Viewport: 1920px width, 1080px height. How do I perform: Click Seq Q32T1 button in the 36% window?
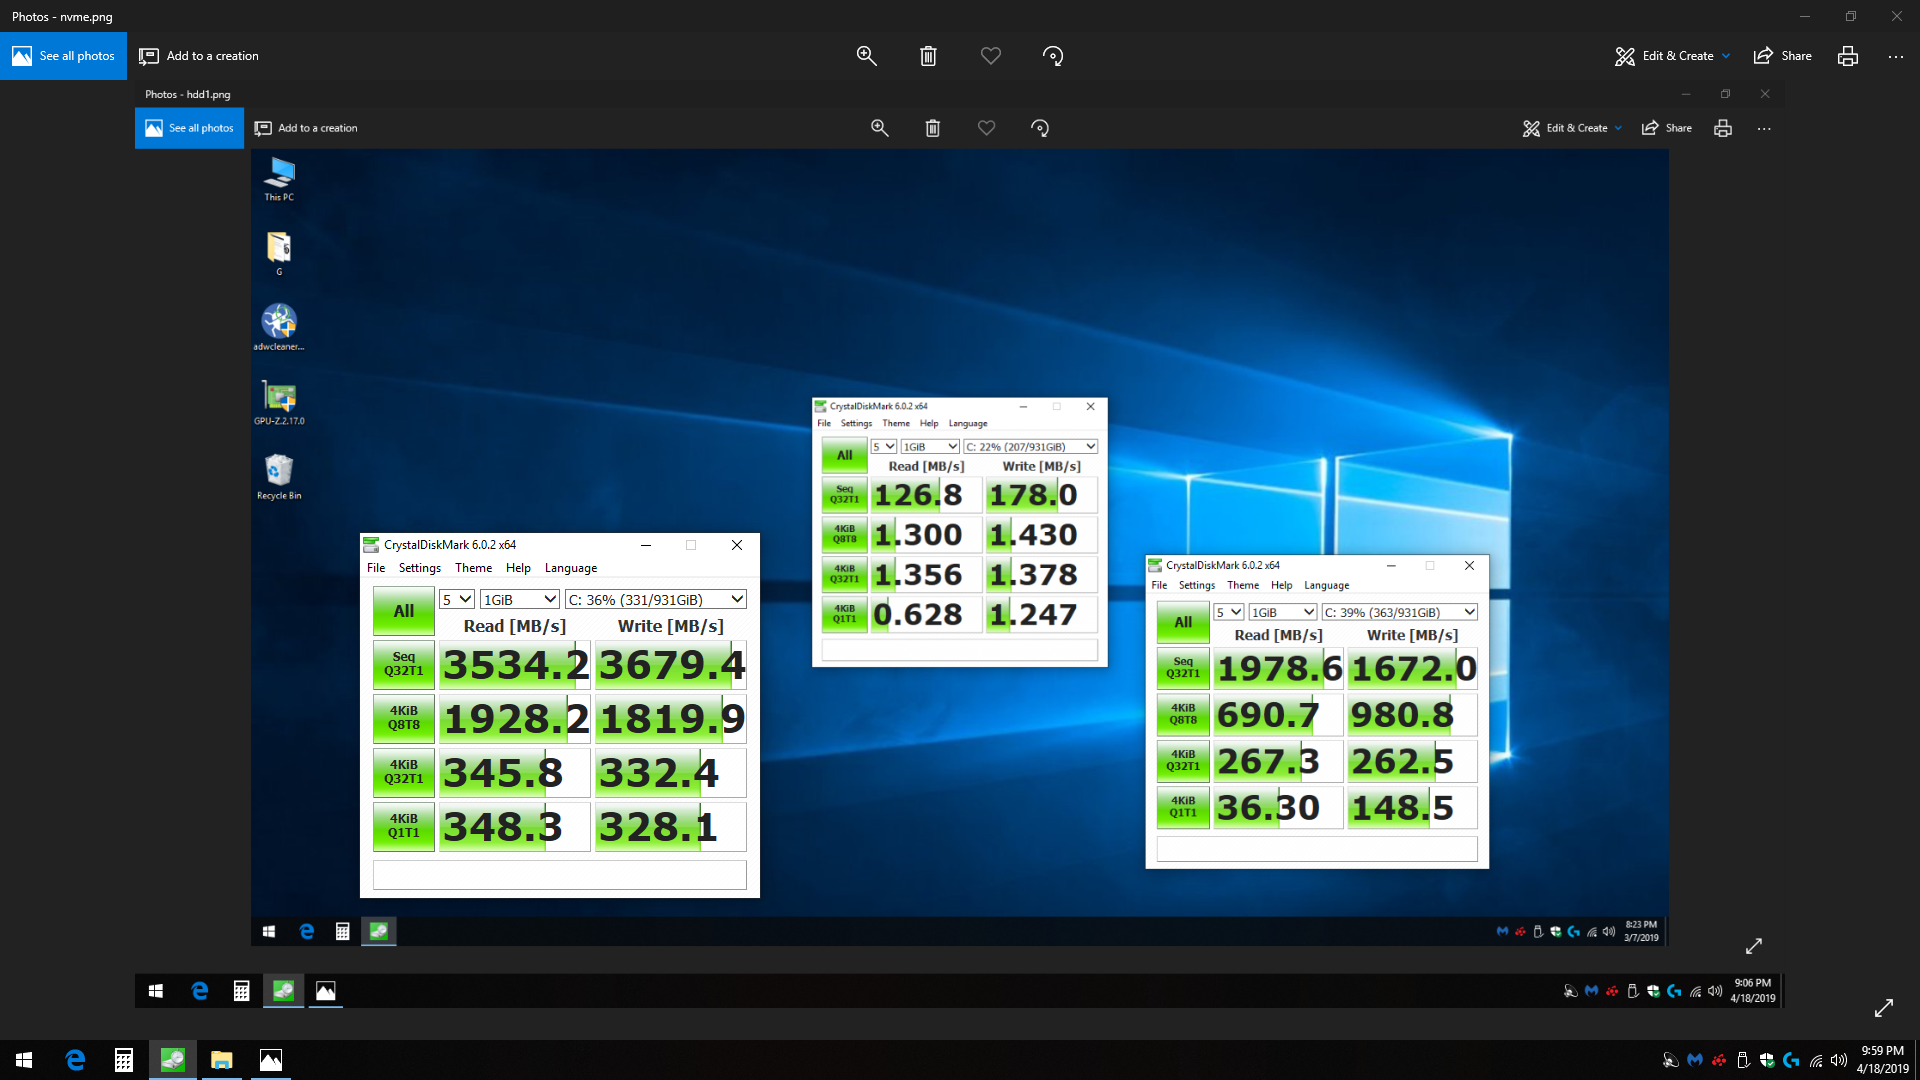[x=404, y=665]
